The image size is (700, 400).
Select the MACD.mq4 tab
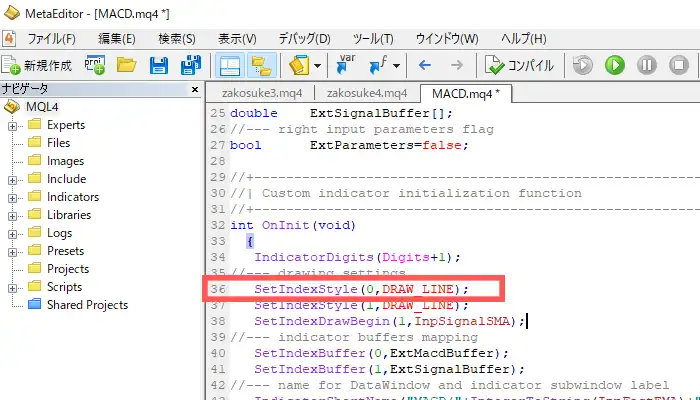pos(466,93)
